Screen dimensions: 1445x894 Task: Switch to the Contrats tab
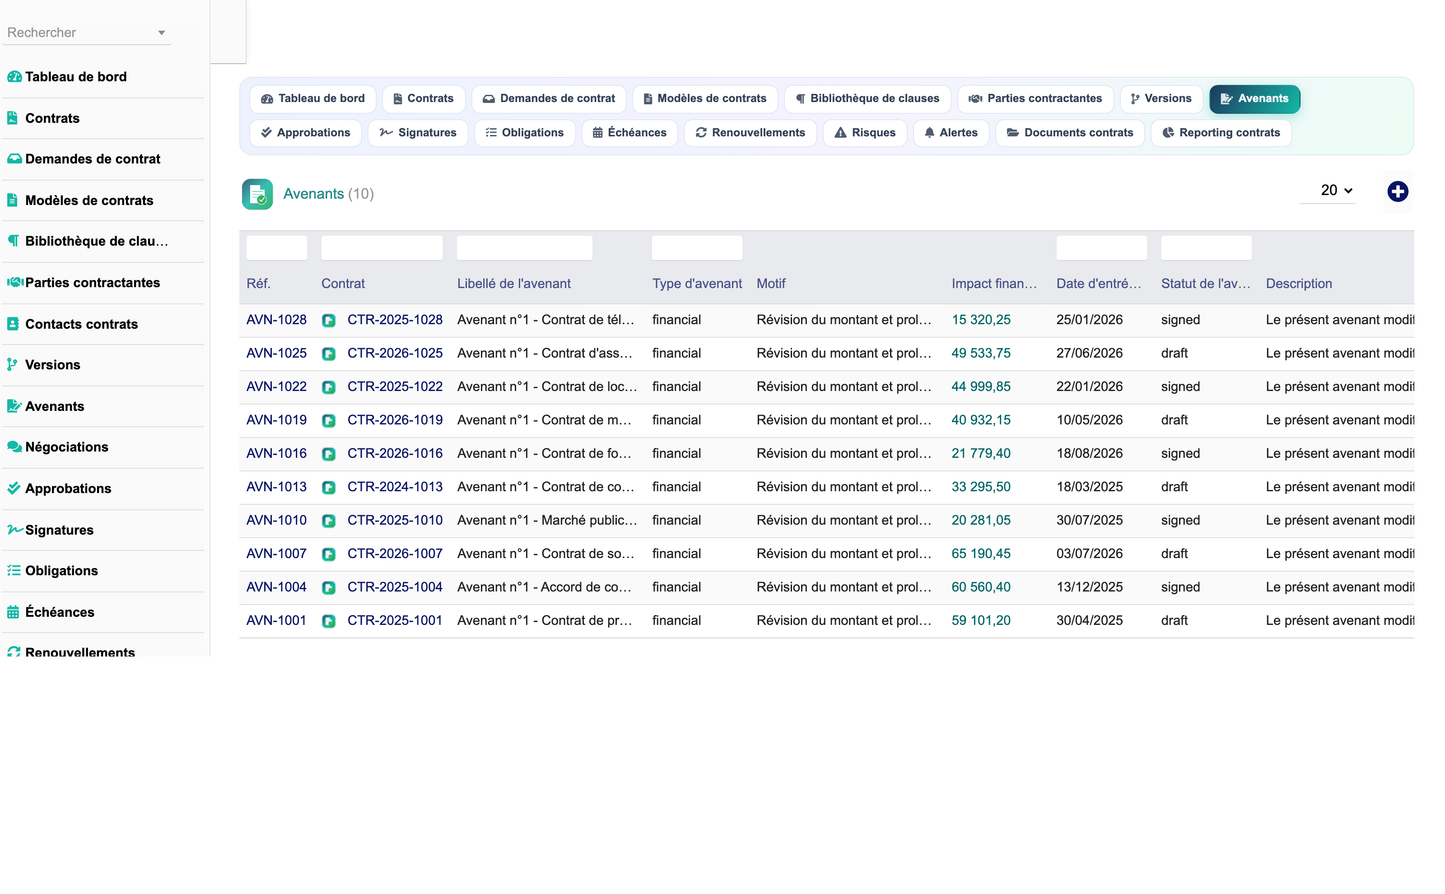click(x=424, y=99)
